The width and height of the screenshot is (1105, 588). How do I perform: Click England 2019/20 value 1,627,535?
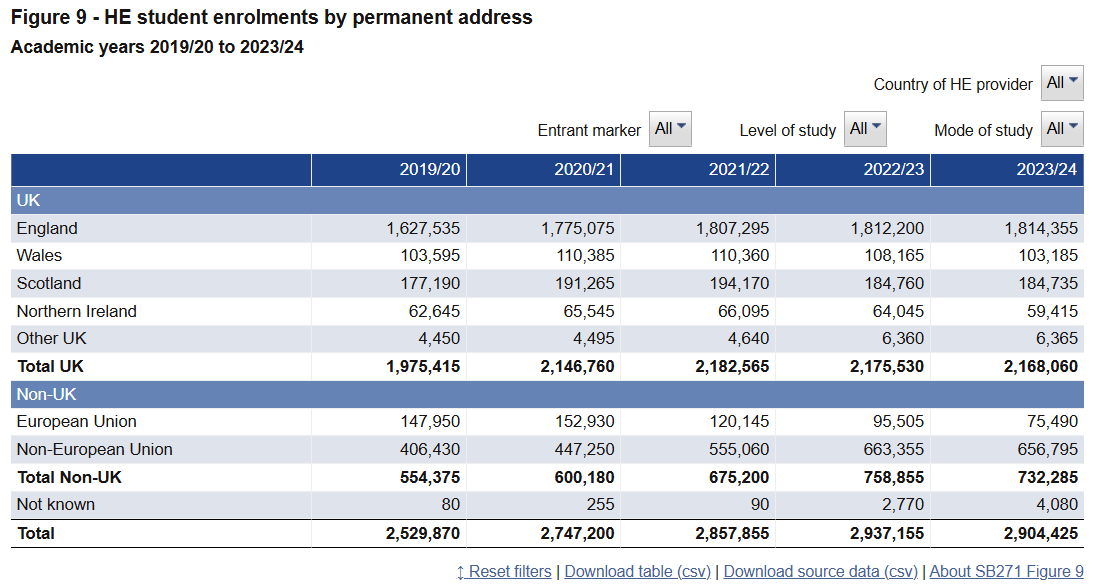point(423,228)
